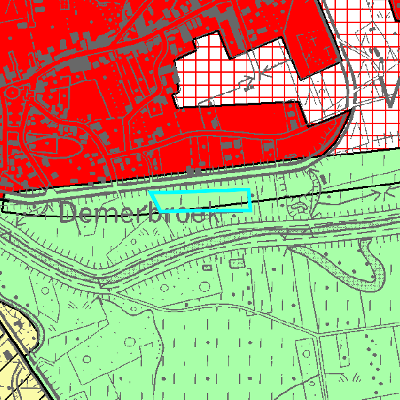The width and height of the screenshot is (400, 400).
Task: Click the "Demerbroek" place name label
Action: [140, 213]
